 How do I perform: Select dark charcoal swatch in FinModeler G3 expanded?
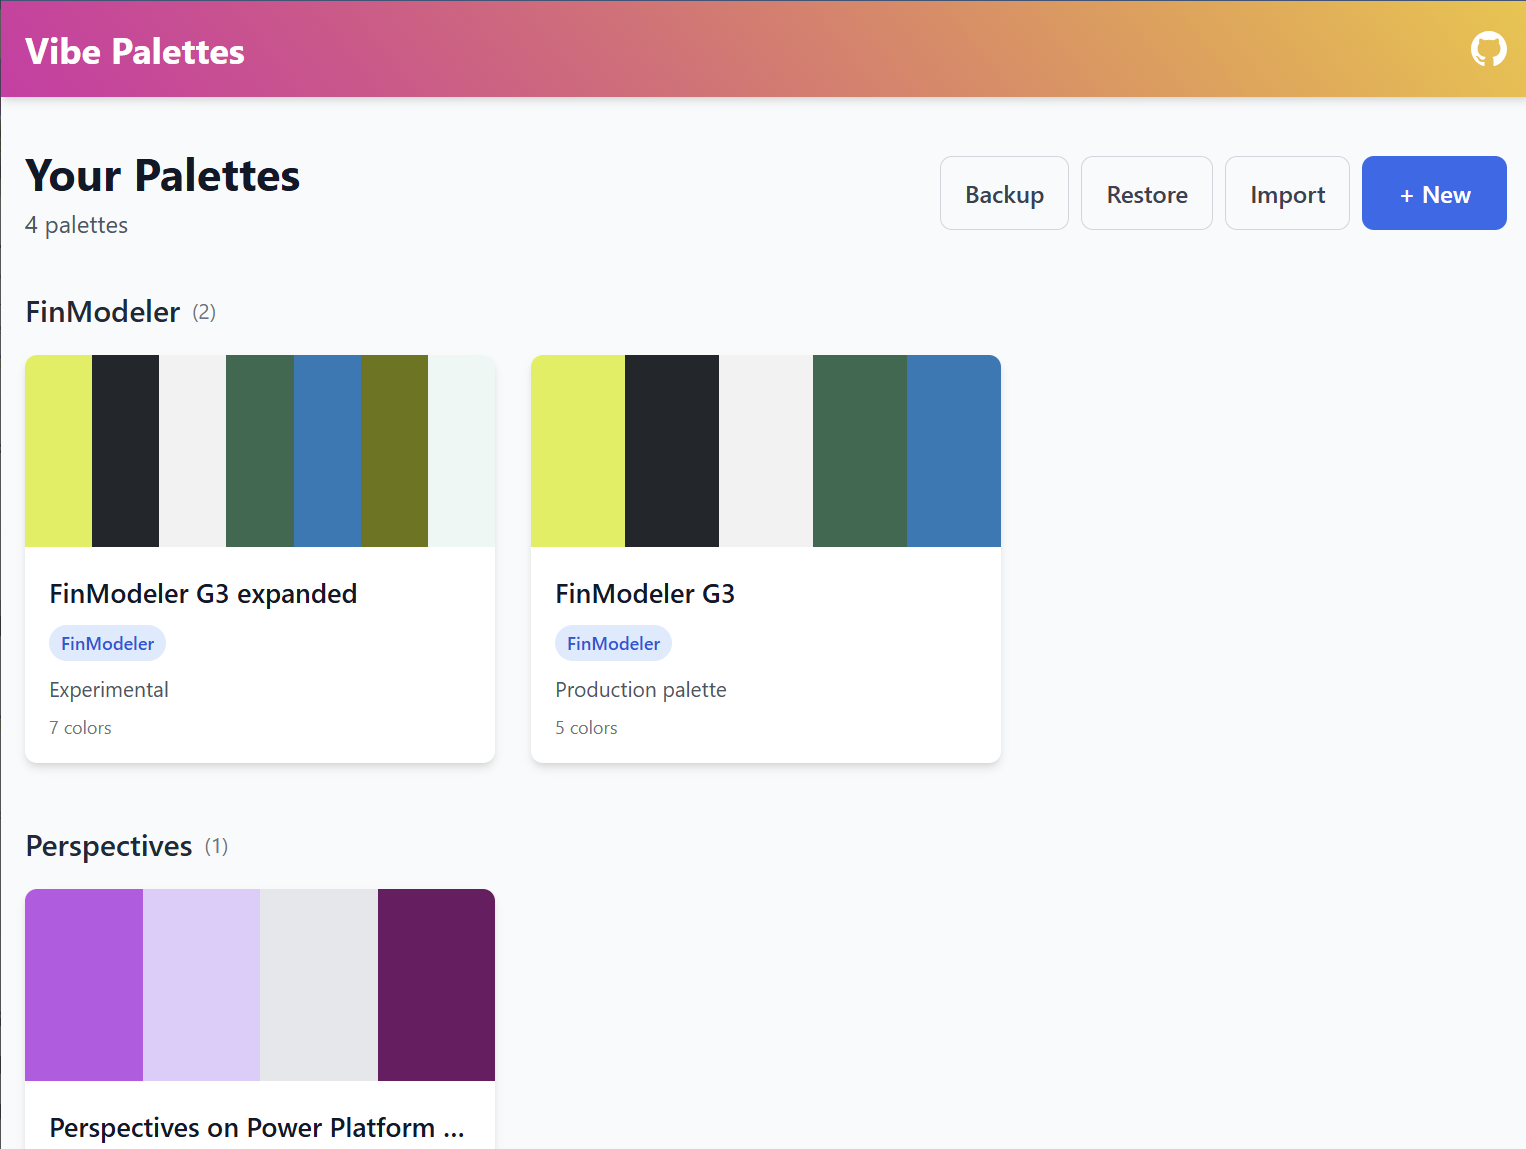(x=125, y=451)
